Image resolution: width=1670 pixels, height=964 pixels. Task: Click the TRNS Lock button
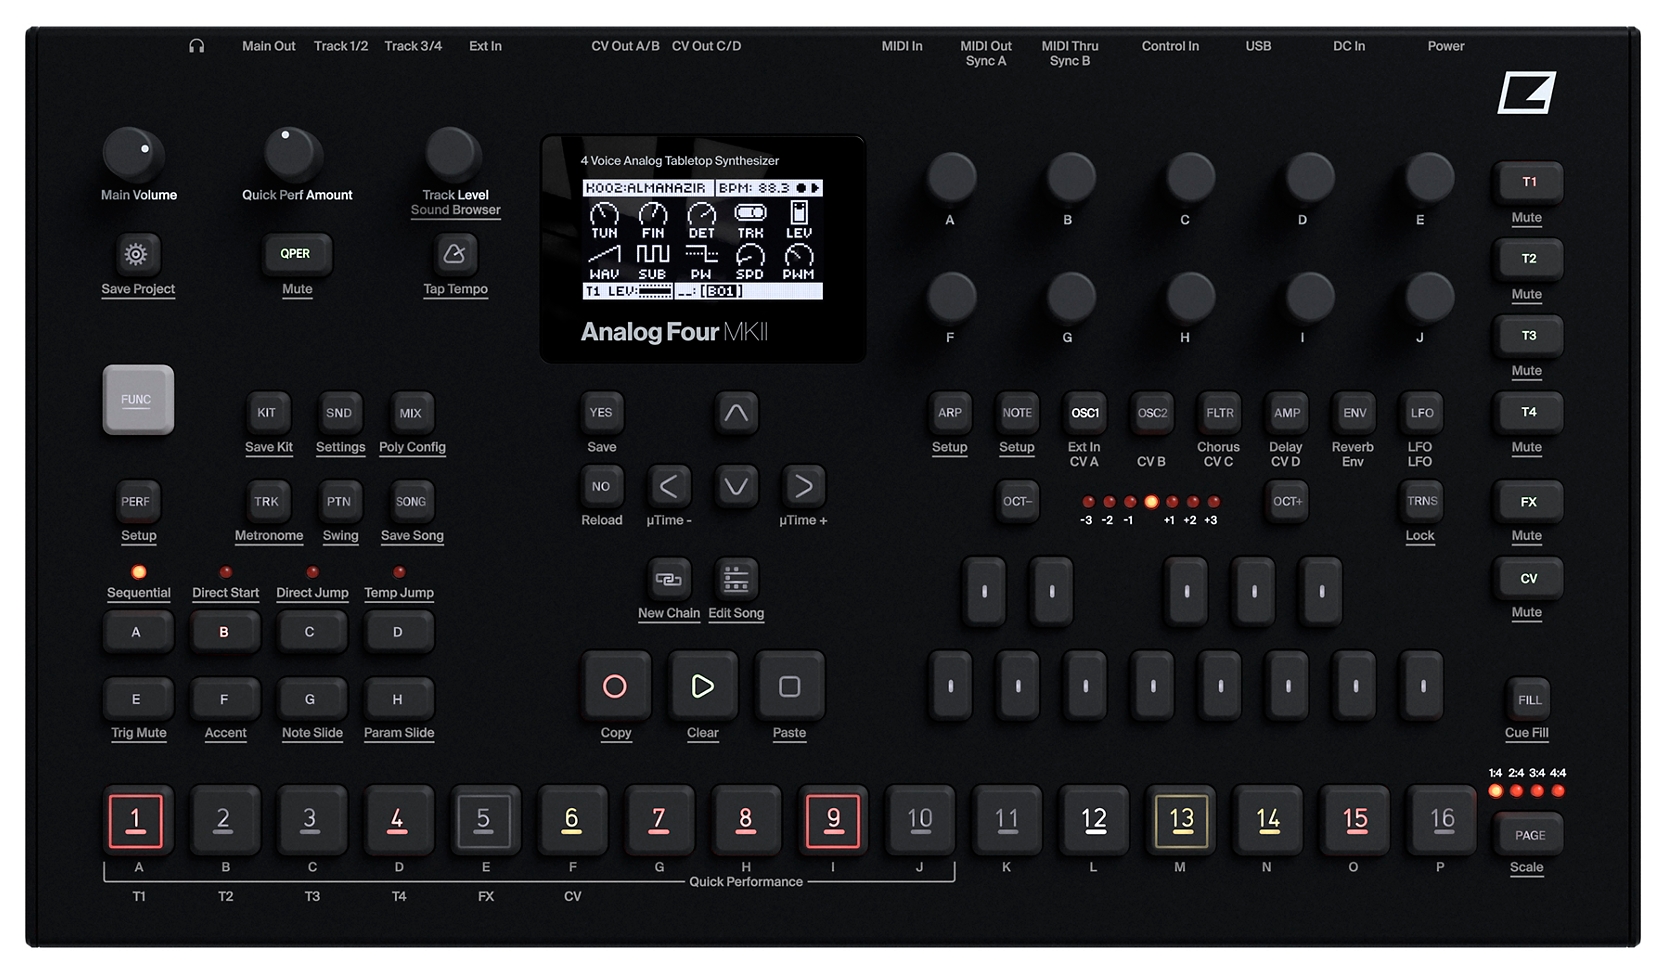(x=1421, y=502)
